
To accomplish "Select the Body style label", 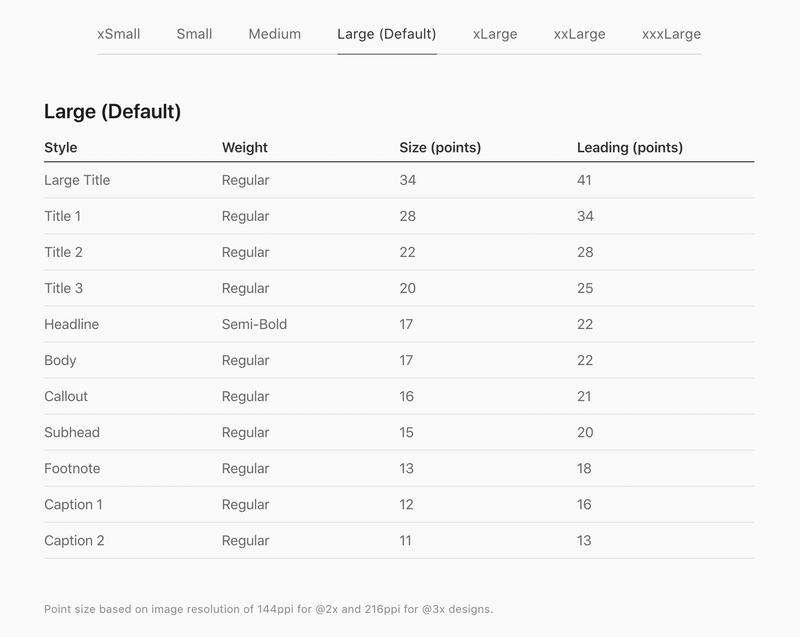I will 60,361.
